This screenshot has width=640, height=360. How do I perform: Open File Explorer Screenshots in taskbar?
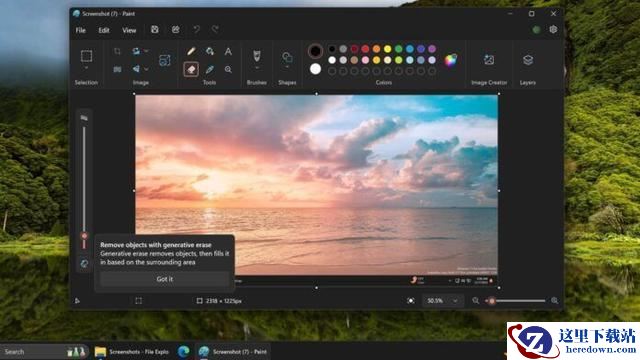click(x=131, y=351)
